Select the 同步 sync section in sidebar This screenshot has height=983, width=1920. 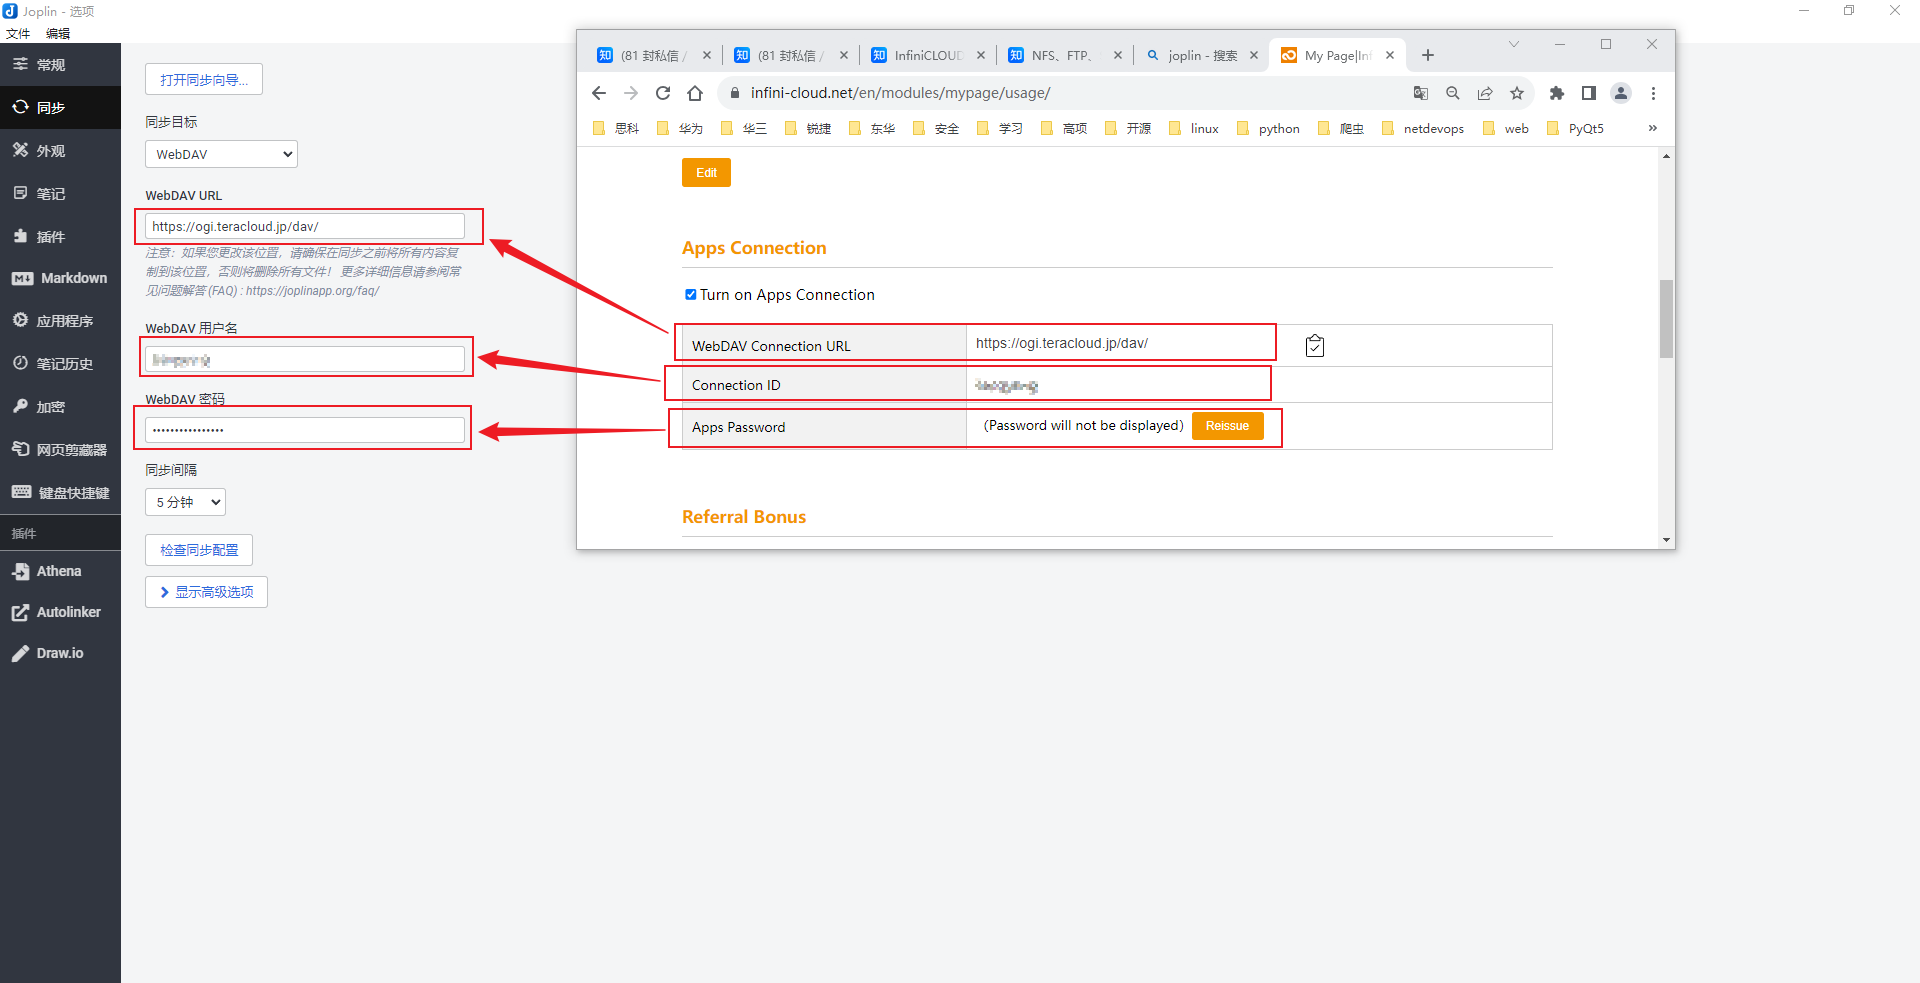click(60, 108)
